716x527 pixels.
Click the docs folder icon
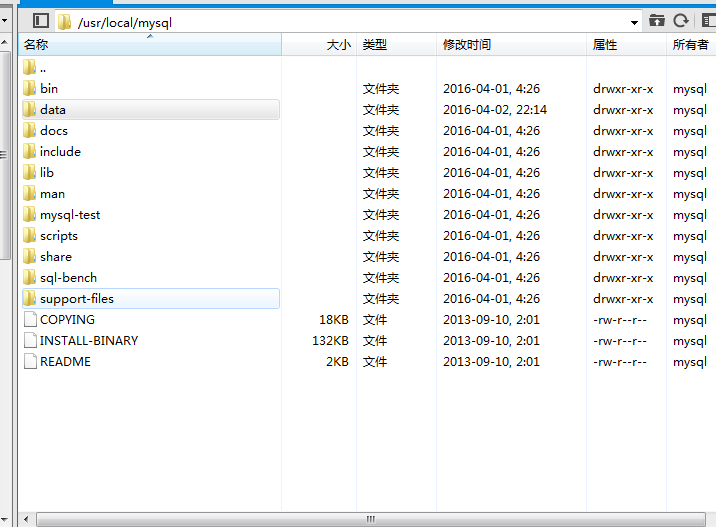29,130
